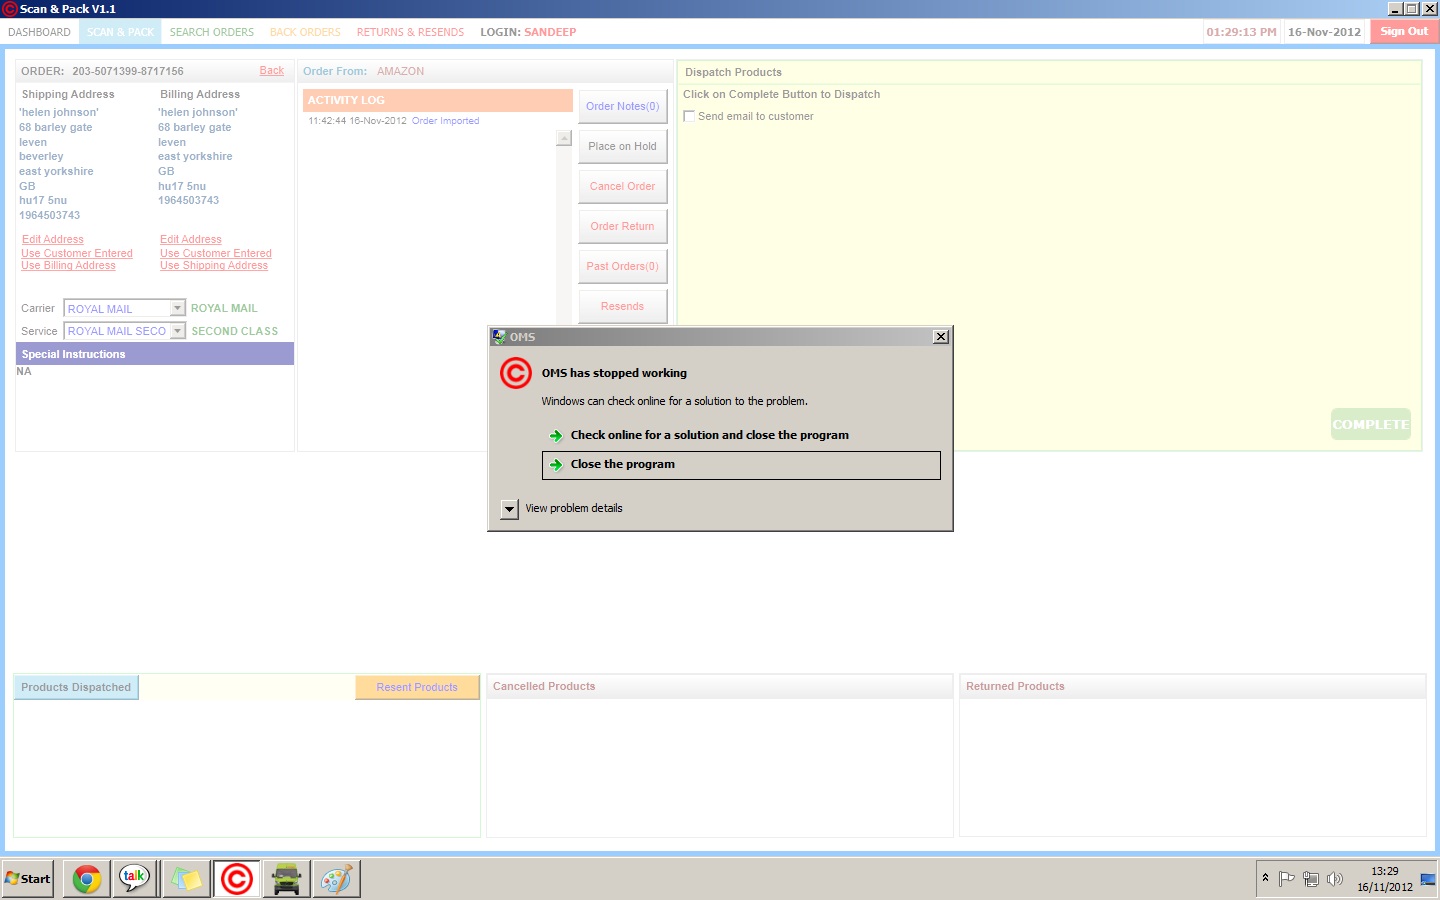This screenshot has width=1440, height=900.
Task: Switch to the Resent Products tab
Action: tap(417, 687)
